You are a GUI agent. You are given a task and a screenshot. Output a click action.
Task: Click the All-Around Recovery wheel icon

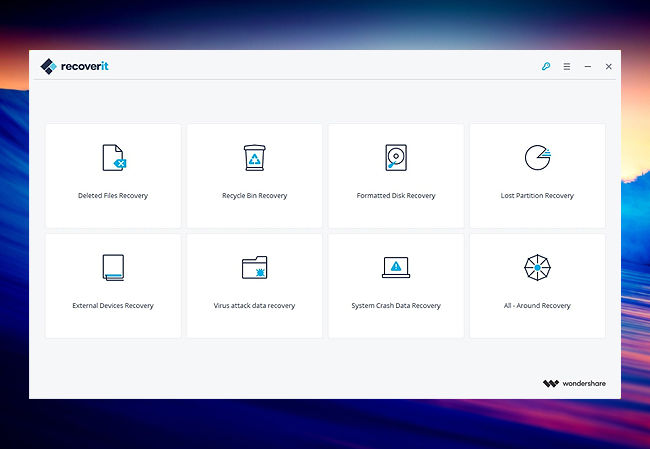click(537, 267)
